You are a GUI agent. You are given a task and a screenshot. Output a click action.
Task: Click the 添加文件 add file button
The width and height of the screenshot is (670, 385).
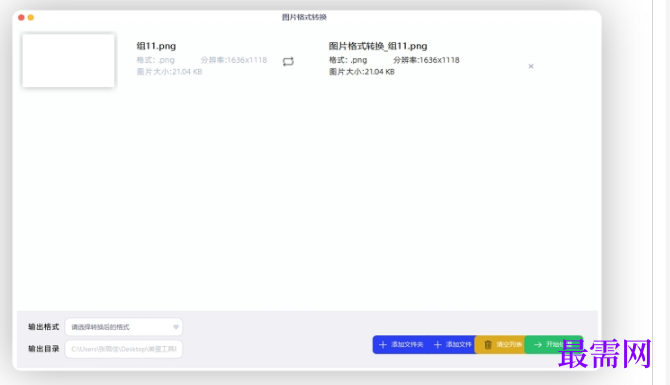(453, 344)
